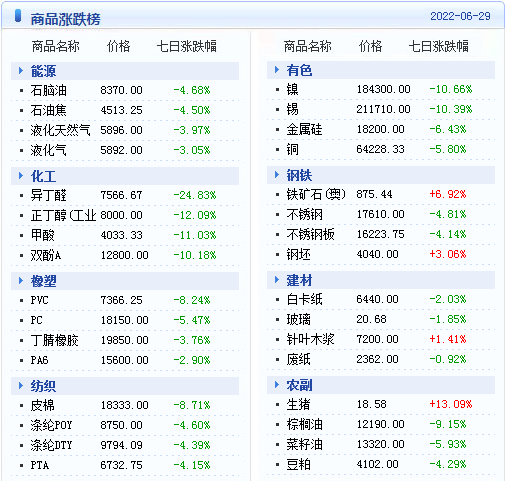Screen dimensions: 506x481
Task: Select the 异丁醛 commodity
Action: 49,195
